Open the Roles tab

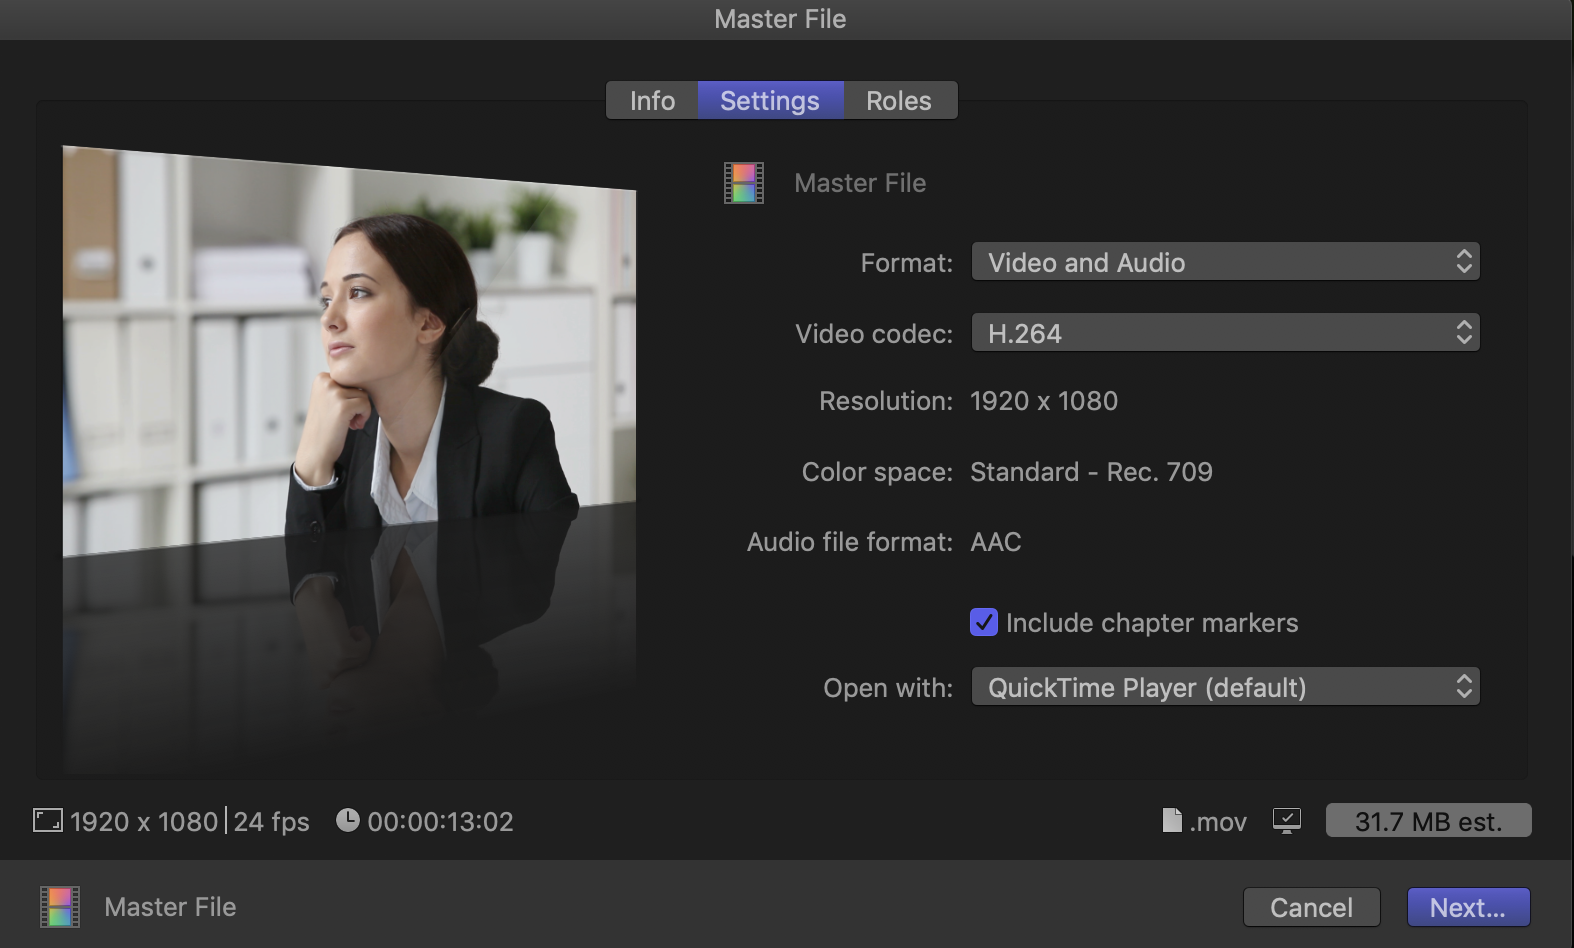[899, 101]
